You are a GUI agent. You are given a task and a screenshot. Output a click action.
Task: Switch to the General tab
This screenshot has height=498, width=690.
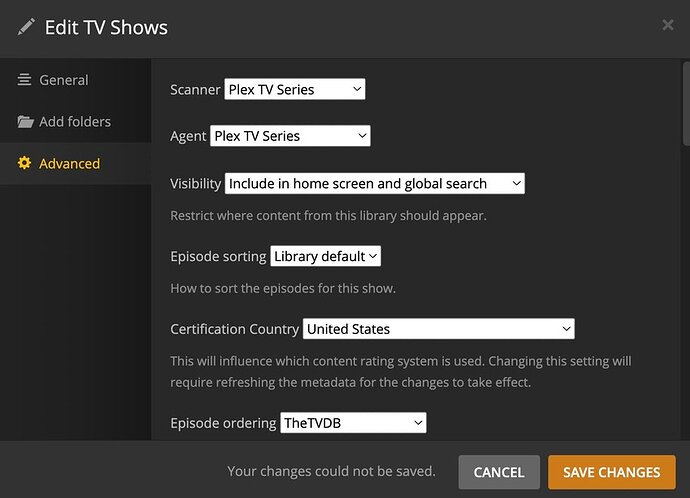[x=76, y=80]
